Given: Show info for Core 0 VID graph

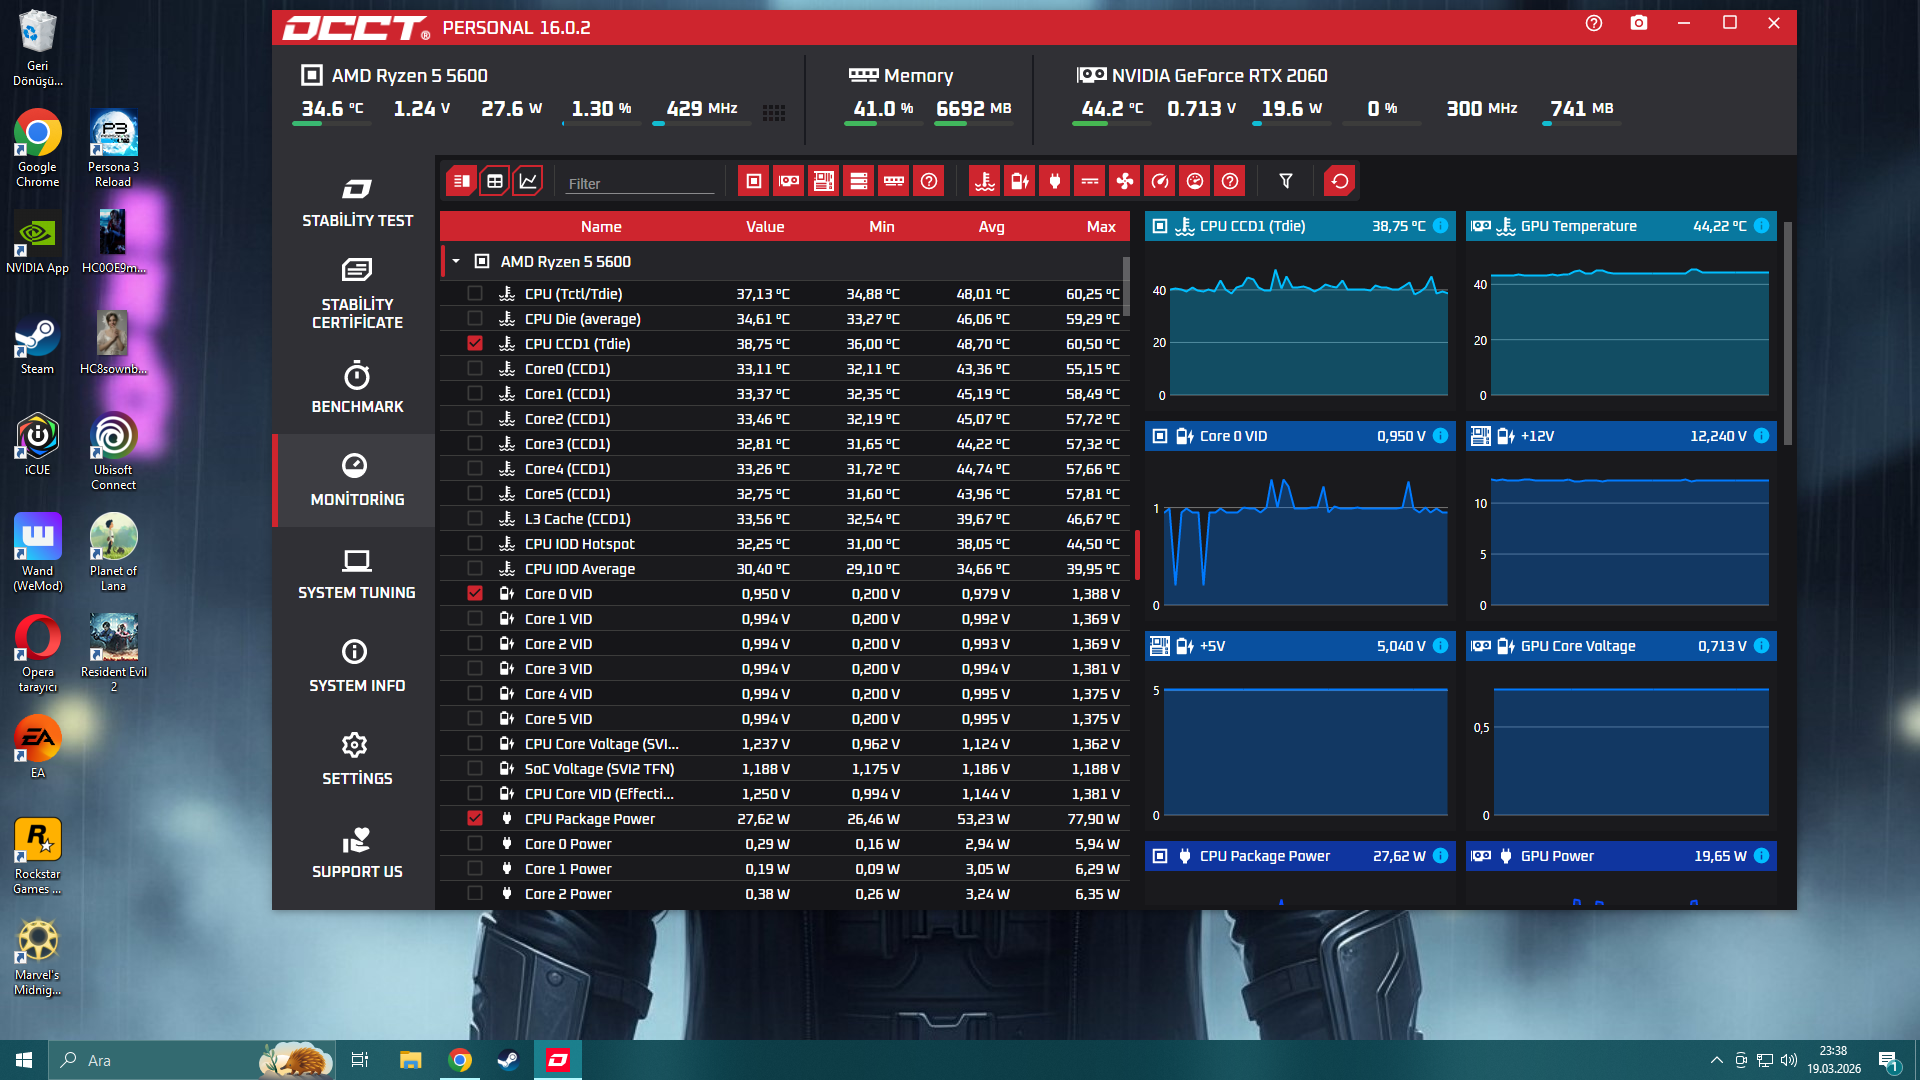Looking at the screenshot, I should click(1441, 436).
